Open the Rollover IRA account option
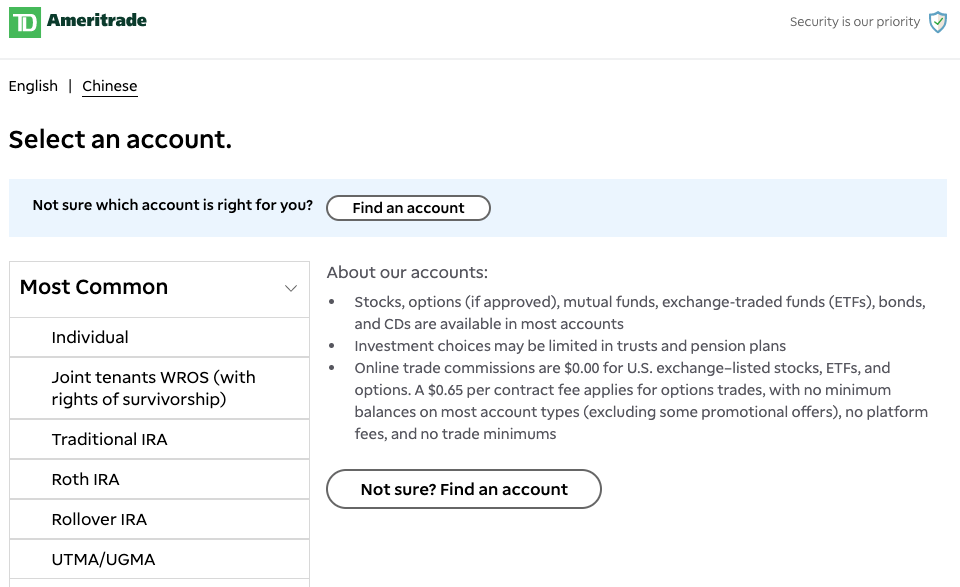This screenshot has height=587, width=960. coord(99,519)
